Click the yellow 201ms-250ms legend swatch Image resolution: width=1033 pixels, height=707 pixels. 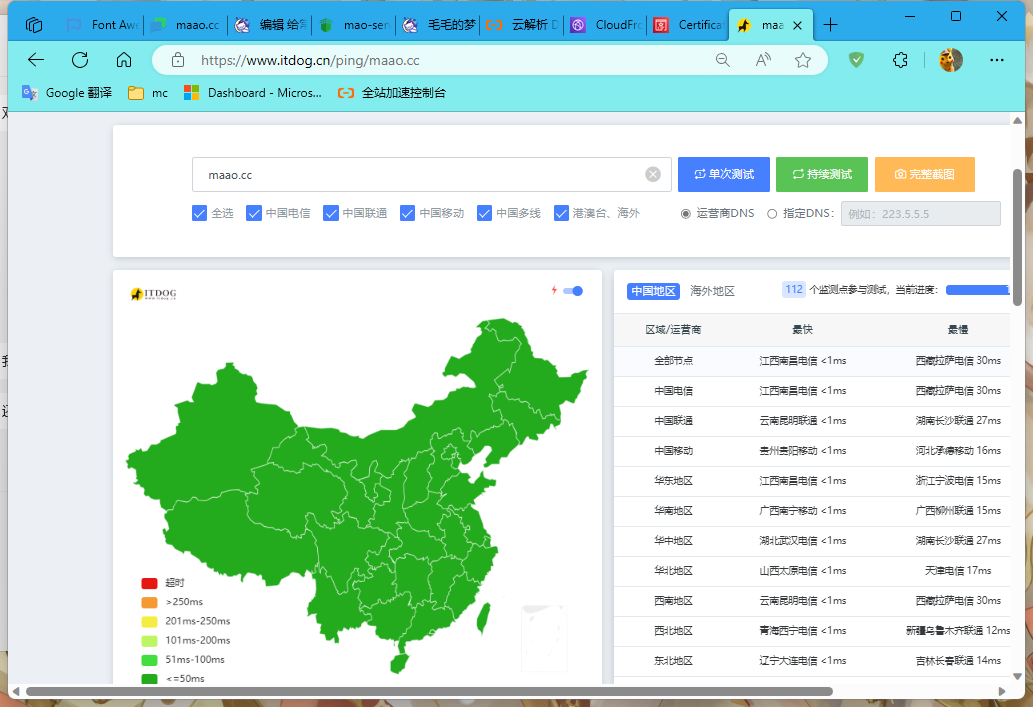(150, 621)
